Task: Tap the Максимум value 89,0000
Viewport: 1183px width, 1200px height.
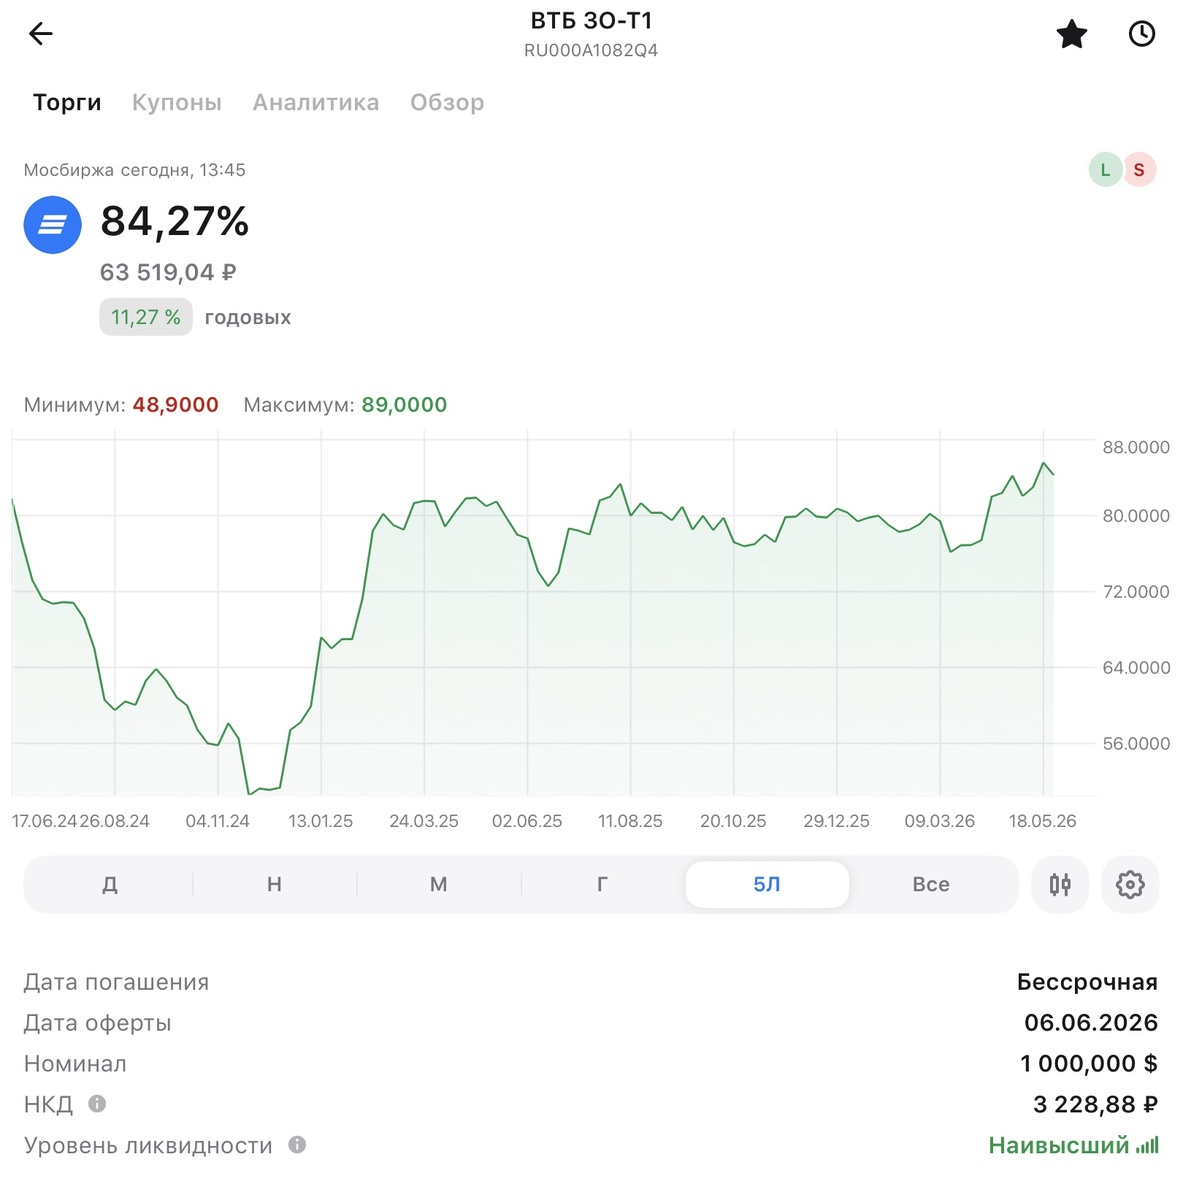Action: (404, 405)
